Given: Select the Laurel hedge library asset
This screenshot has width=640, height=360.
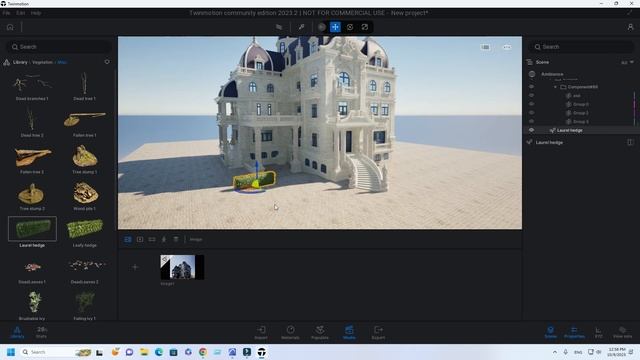Looking at the screenshot, I should (x=32, y=232).
